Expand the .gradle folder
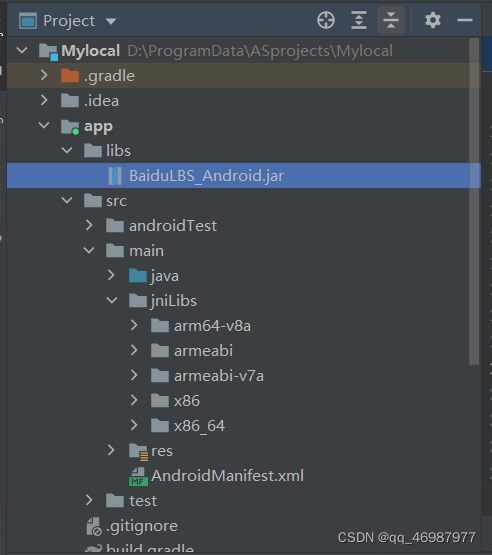The width and height of the screenshot is (492, 555). click(x=44, y=75)
